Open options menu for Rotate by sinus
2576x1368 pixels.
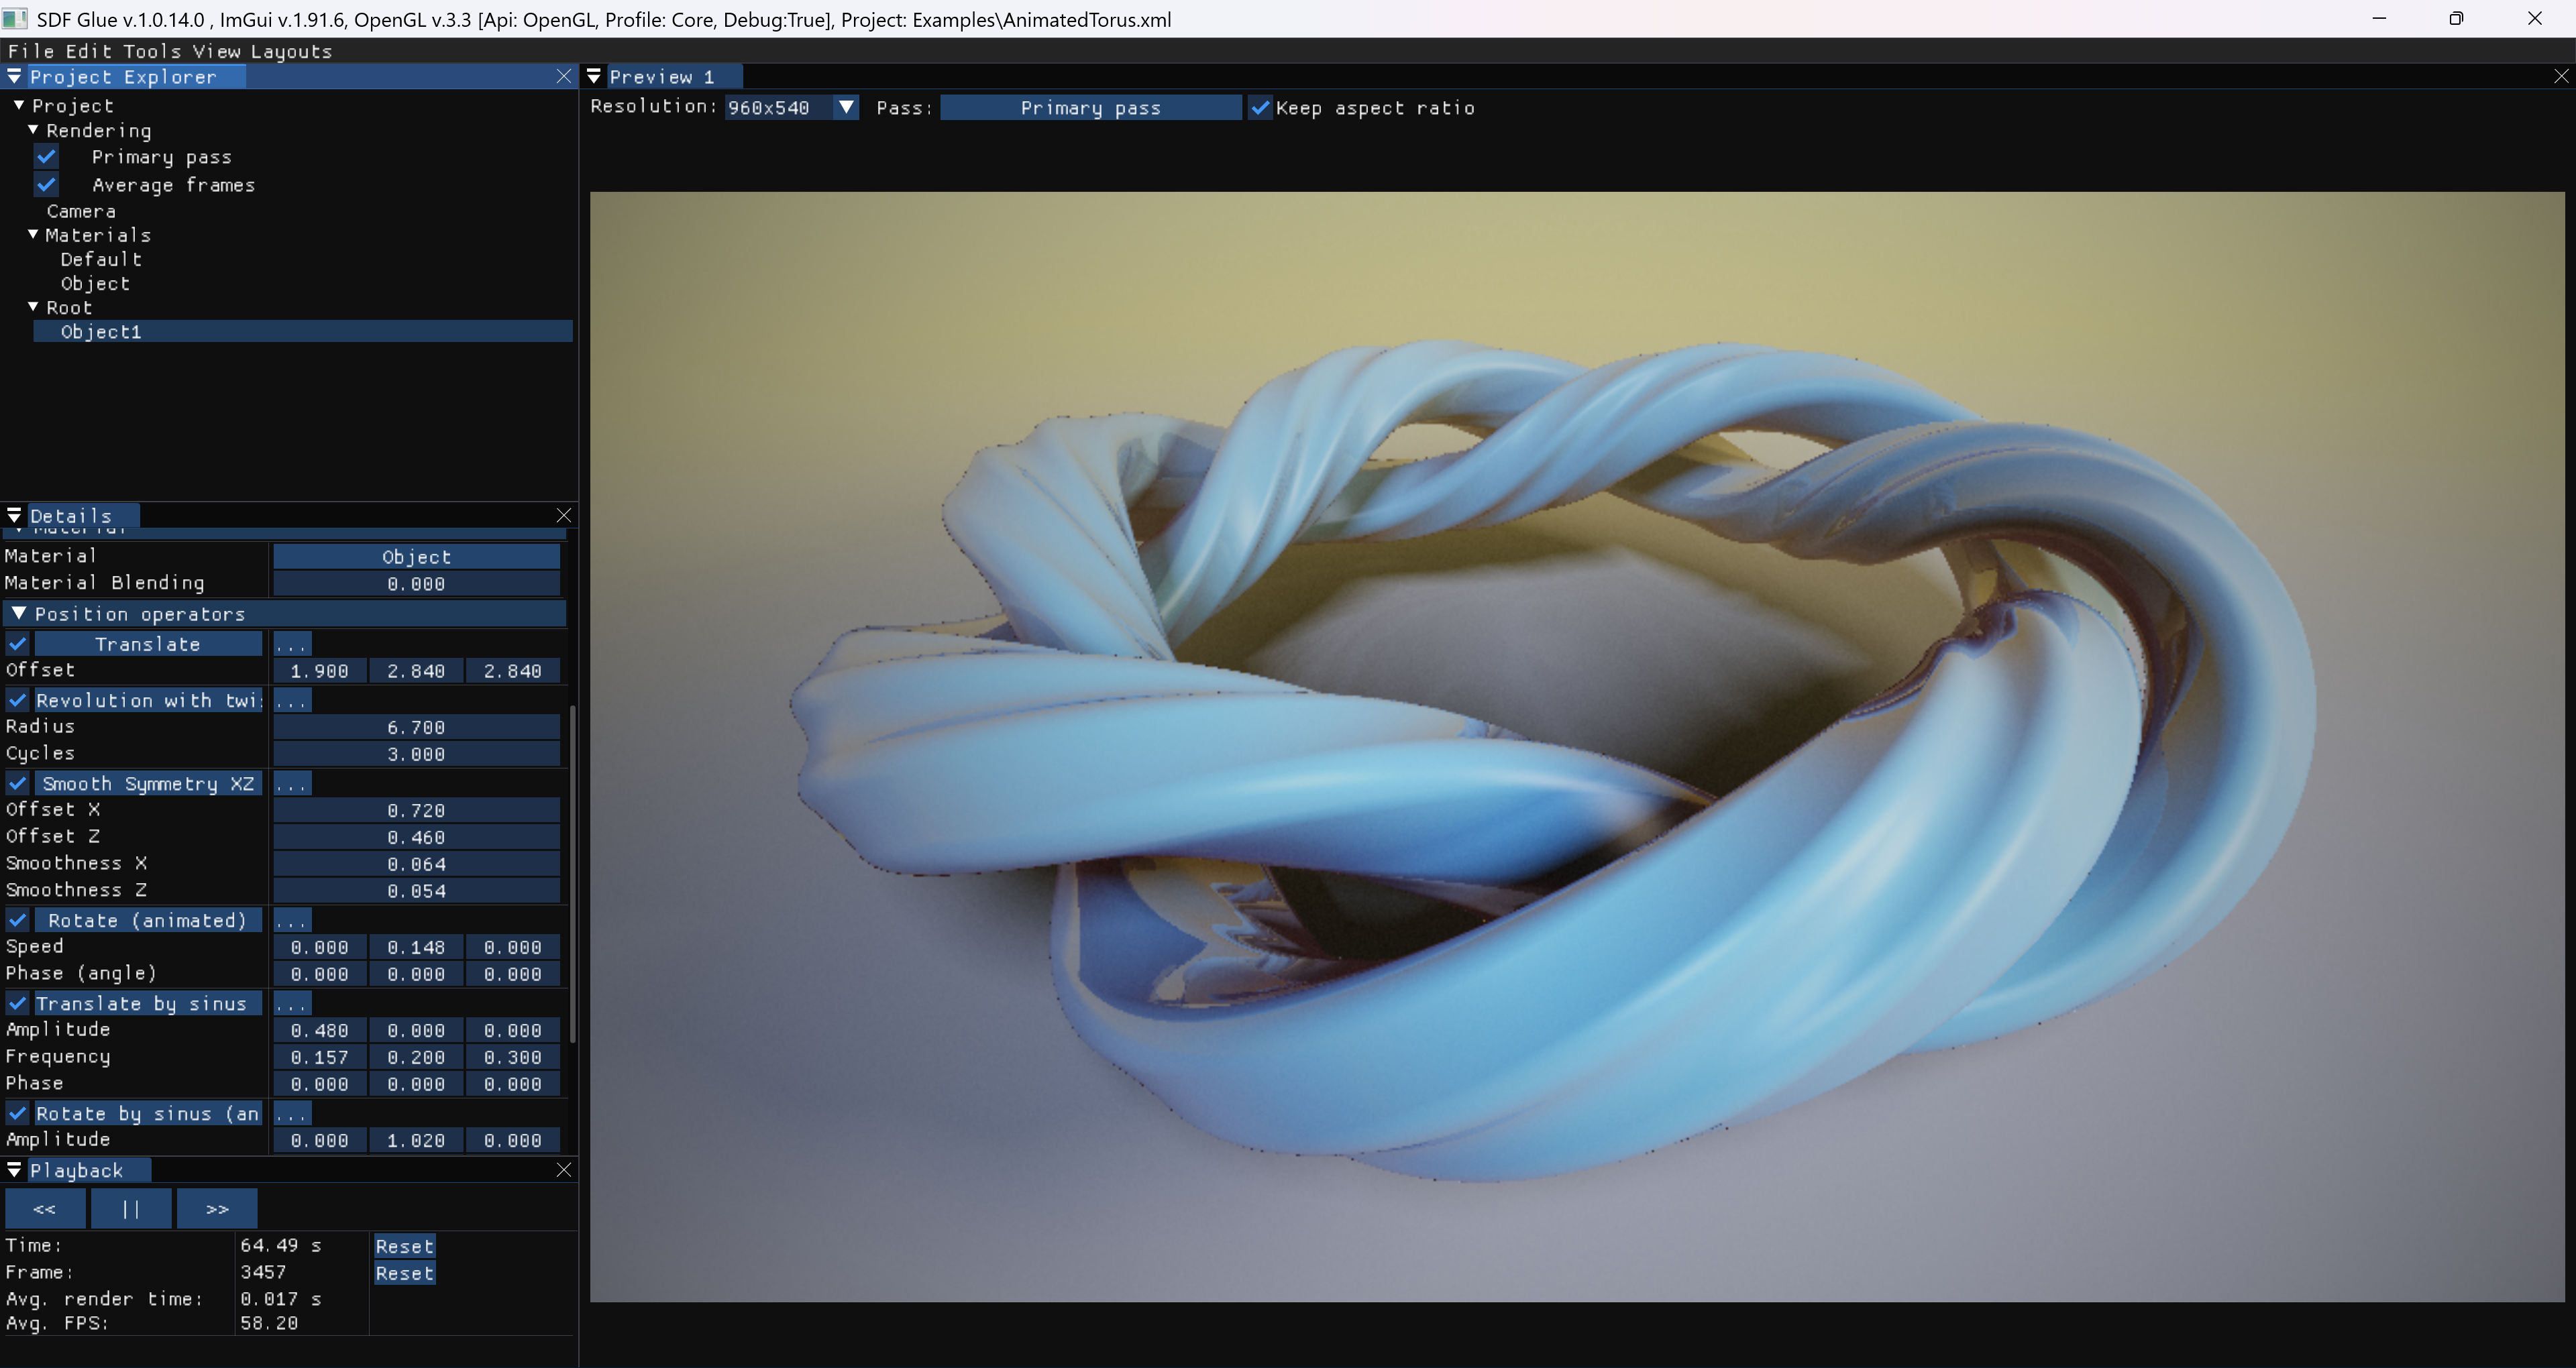point(292,1113)
